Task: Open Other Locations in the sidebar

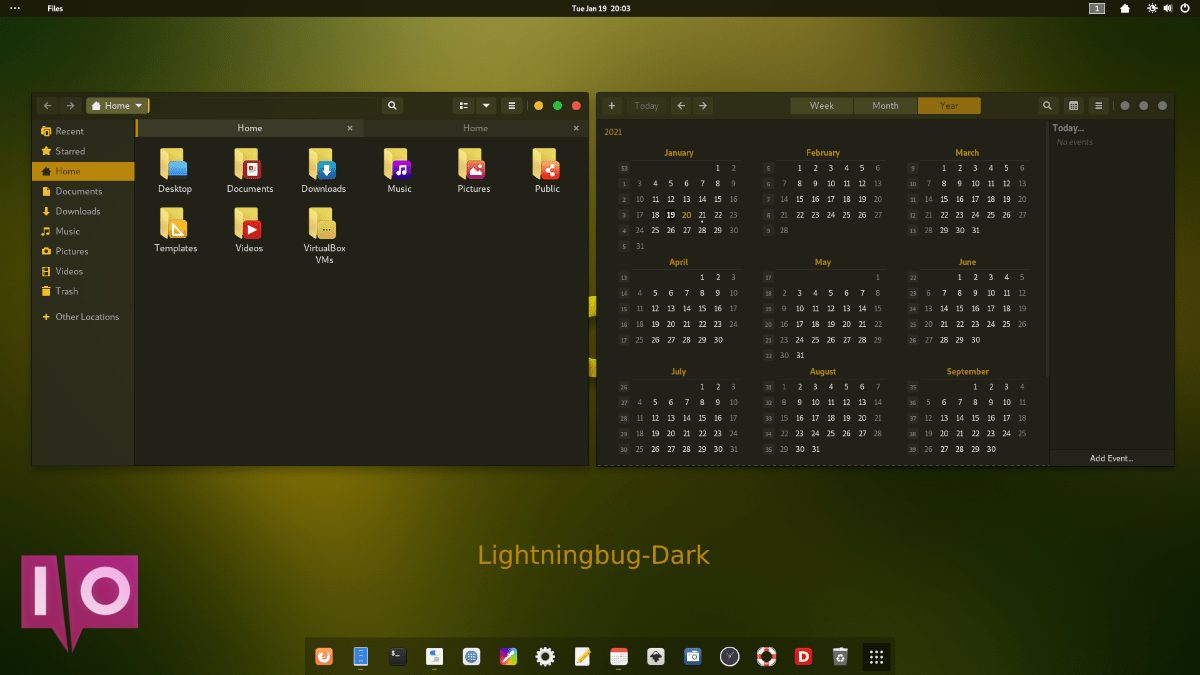Action: coord(83,317)
